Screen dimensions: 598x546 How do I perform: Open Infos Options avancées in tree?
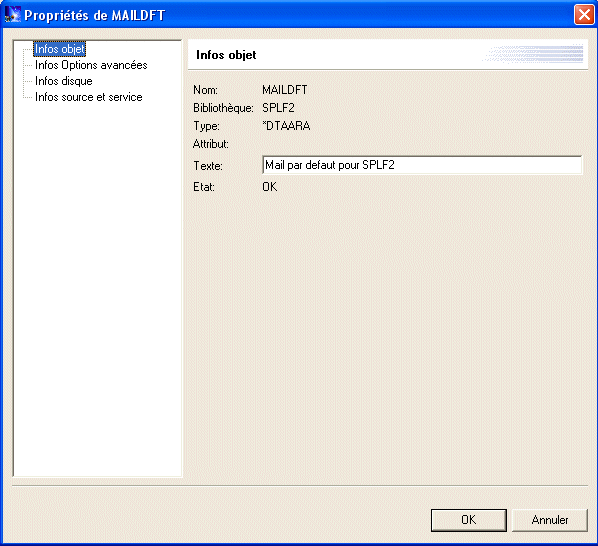91,65
